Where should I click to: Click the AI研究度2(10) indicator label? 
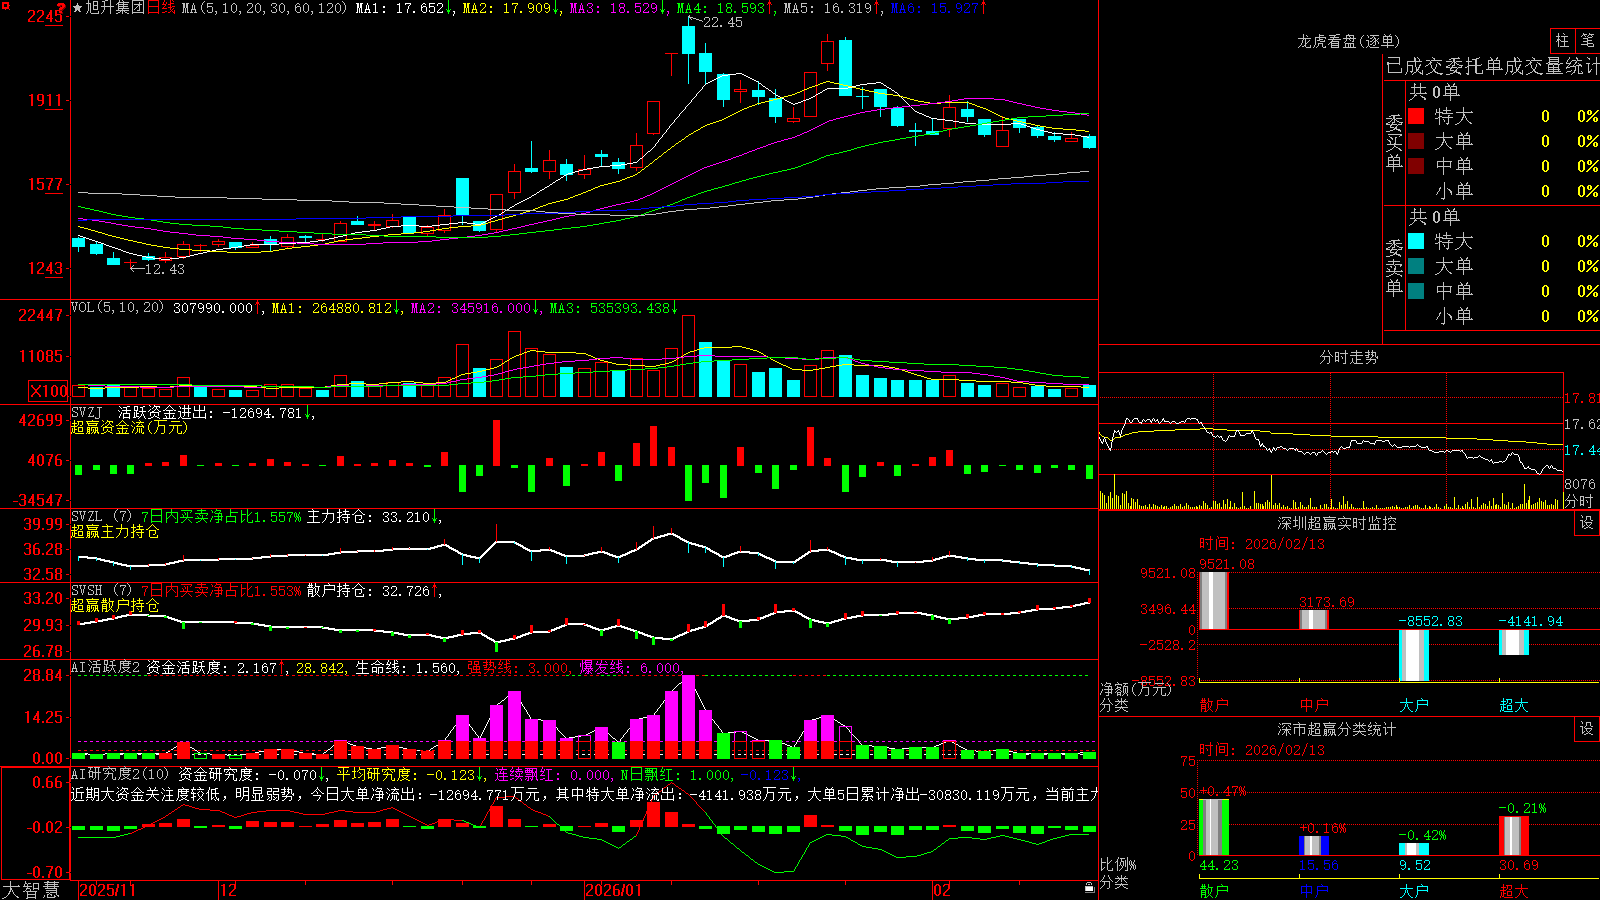coord(121,774)
